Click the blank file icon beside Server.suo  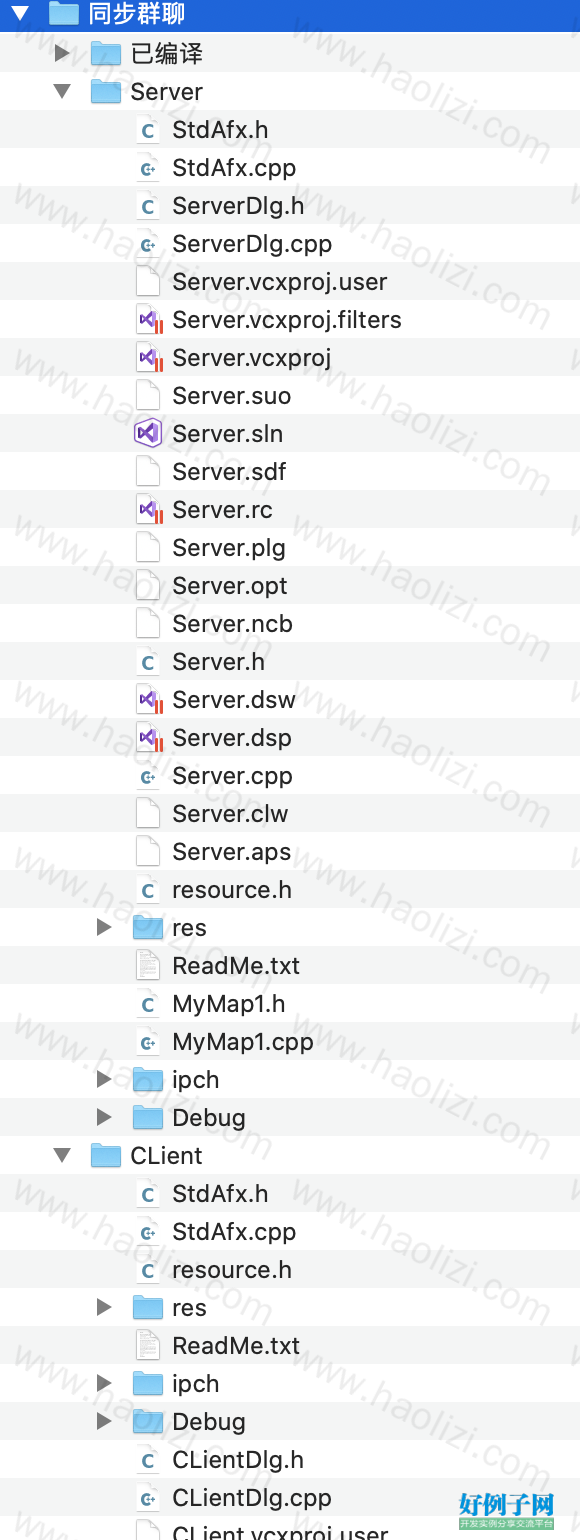pos(148,396)
